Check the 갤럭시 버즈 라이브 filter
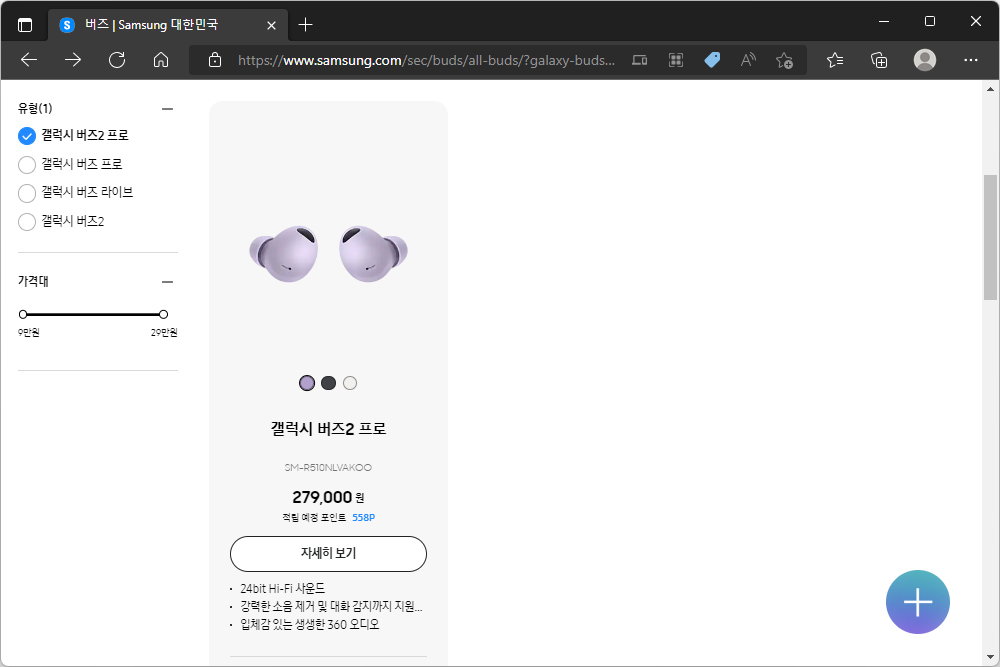1000x667 pixels. (x=27, y=193)
